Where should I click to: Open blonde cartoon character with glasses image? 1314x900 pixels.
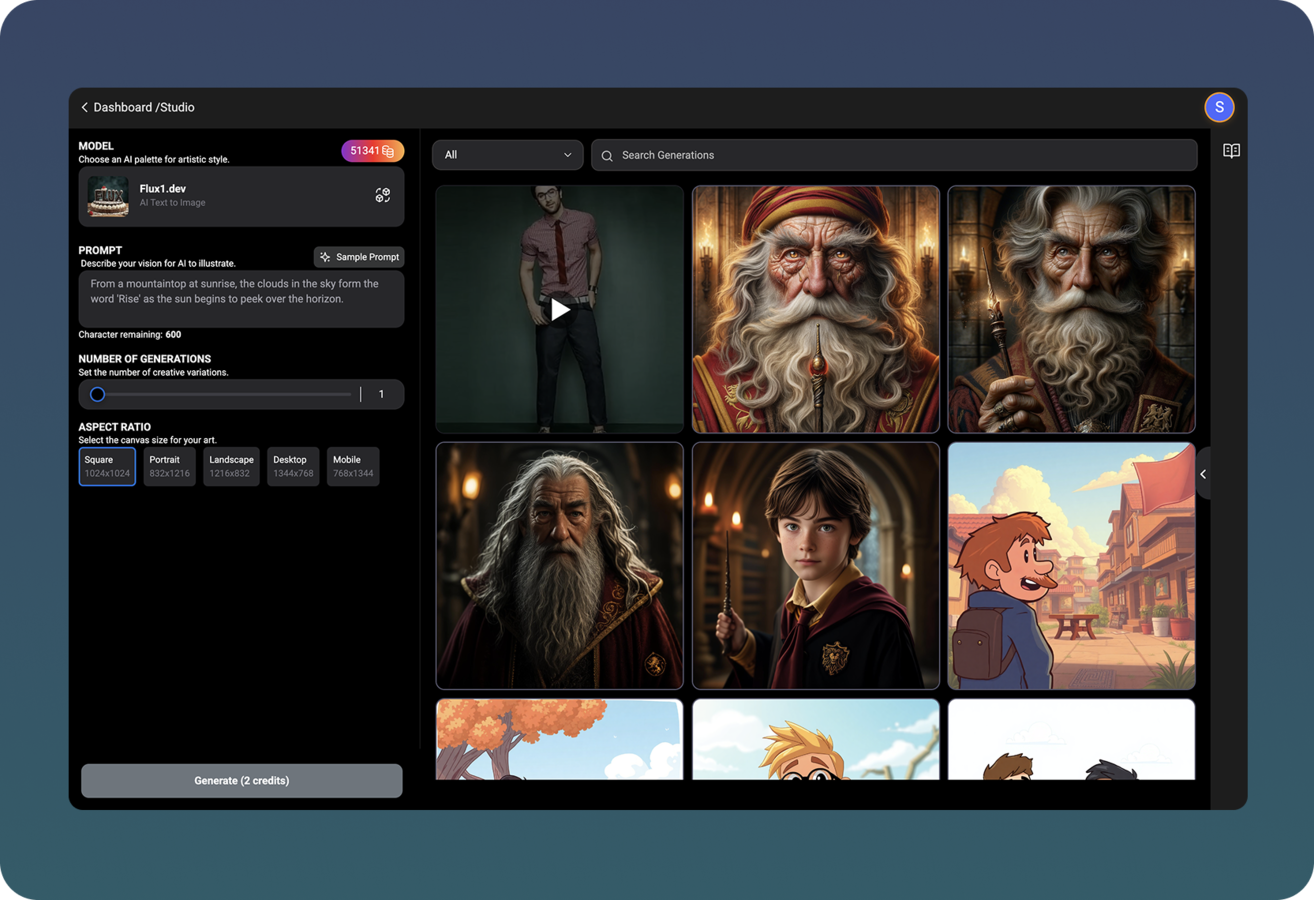(x=816, y=739)
